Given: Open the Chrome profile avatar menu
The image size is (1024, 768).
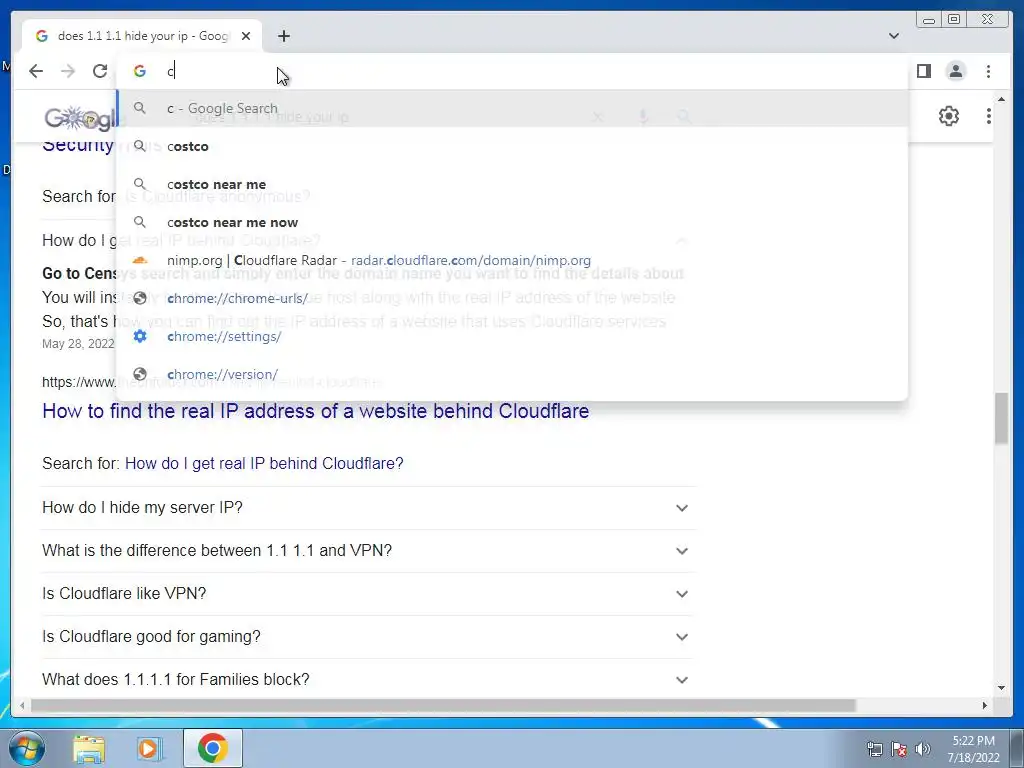Looking at the screenshot, I should [955, 71].
